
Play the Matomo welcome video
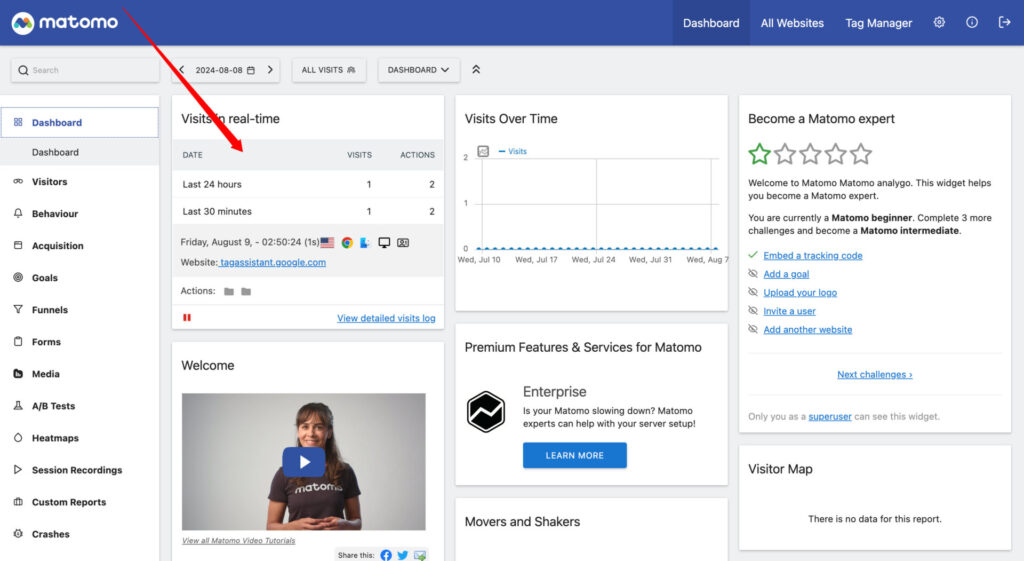303,461
